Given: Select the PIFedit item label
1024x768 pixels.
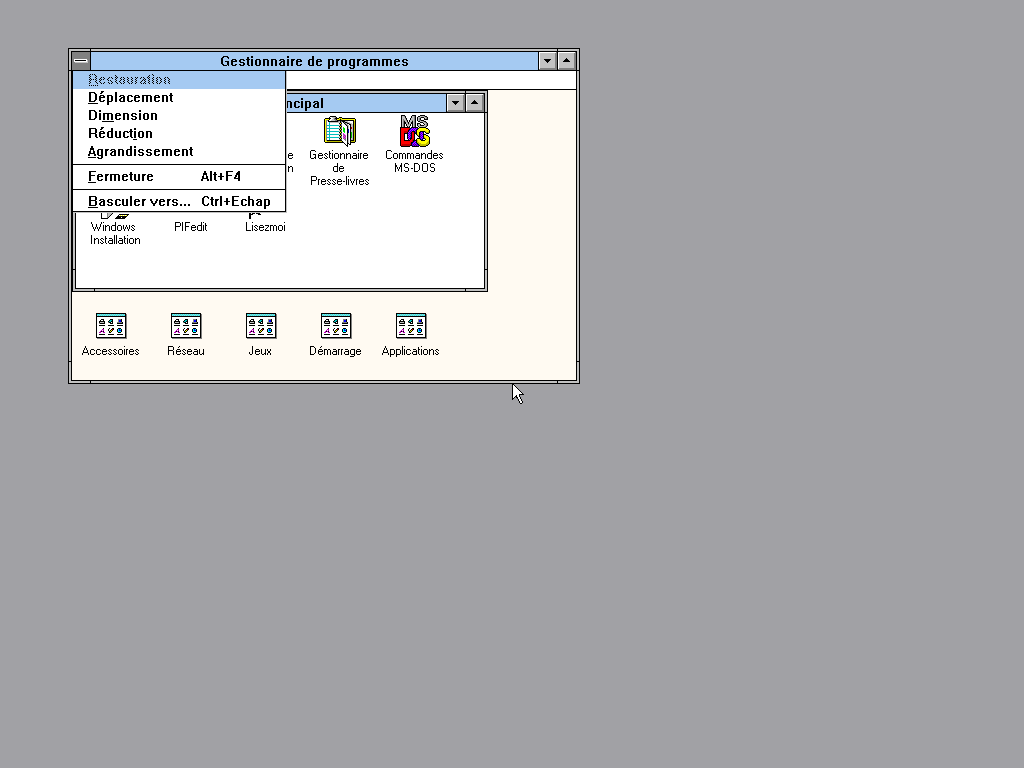Looking at the screenshot, I should 190,227.
